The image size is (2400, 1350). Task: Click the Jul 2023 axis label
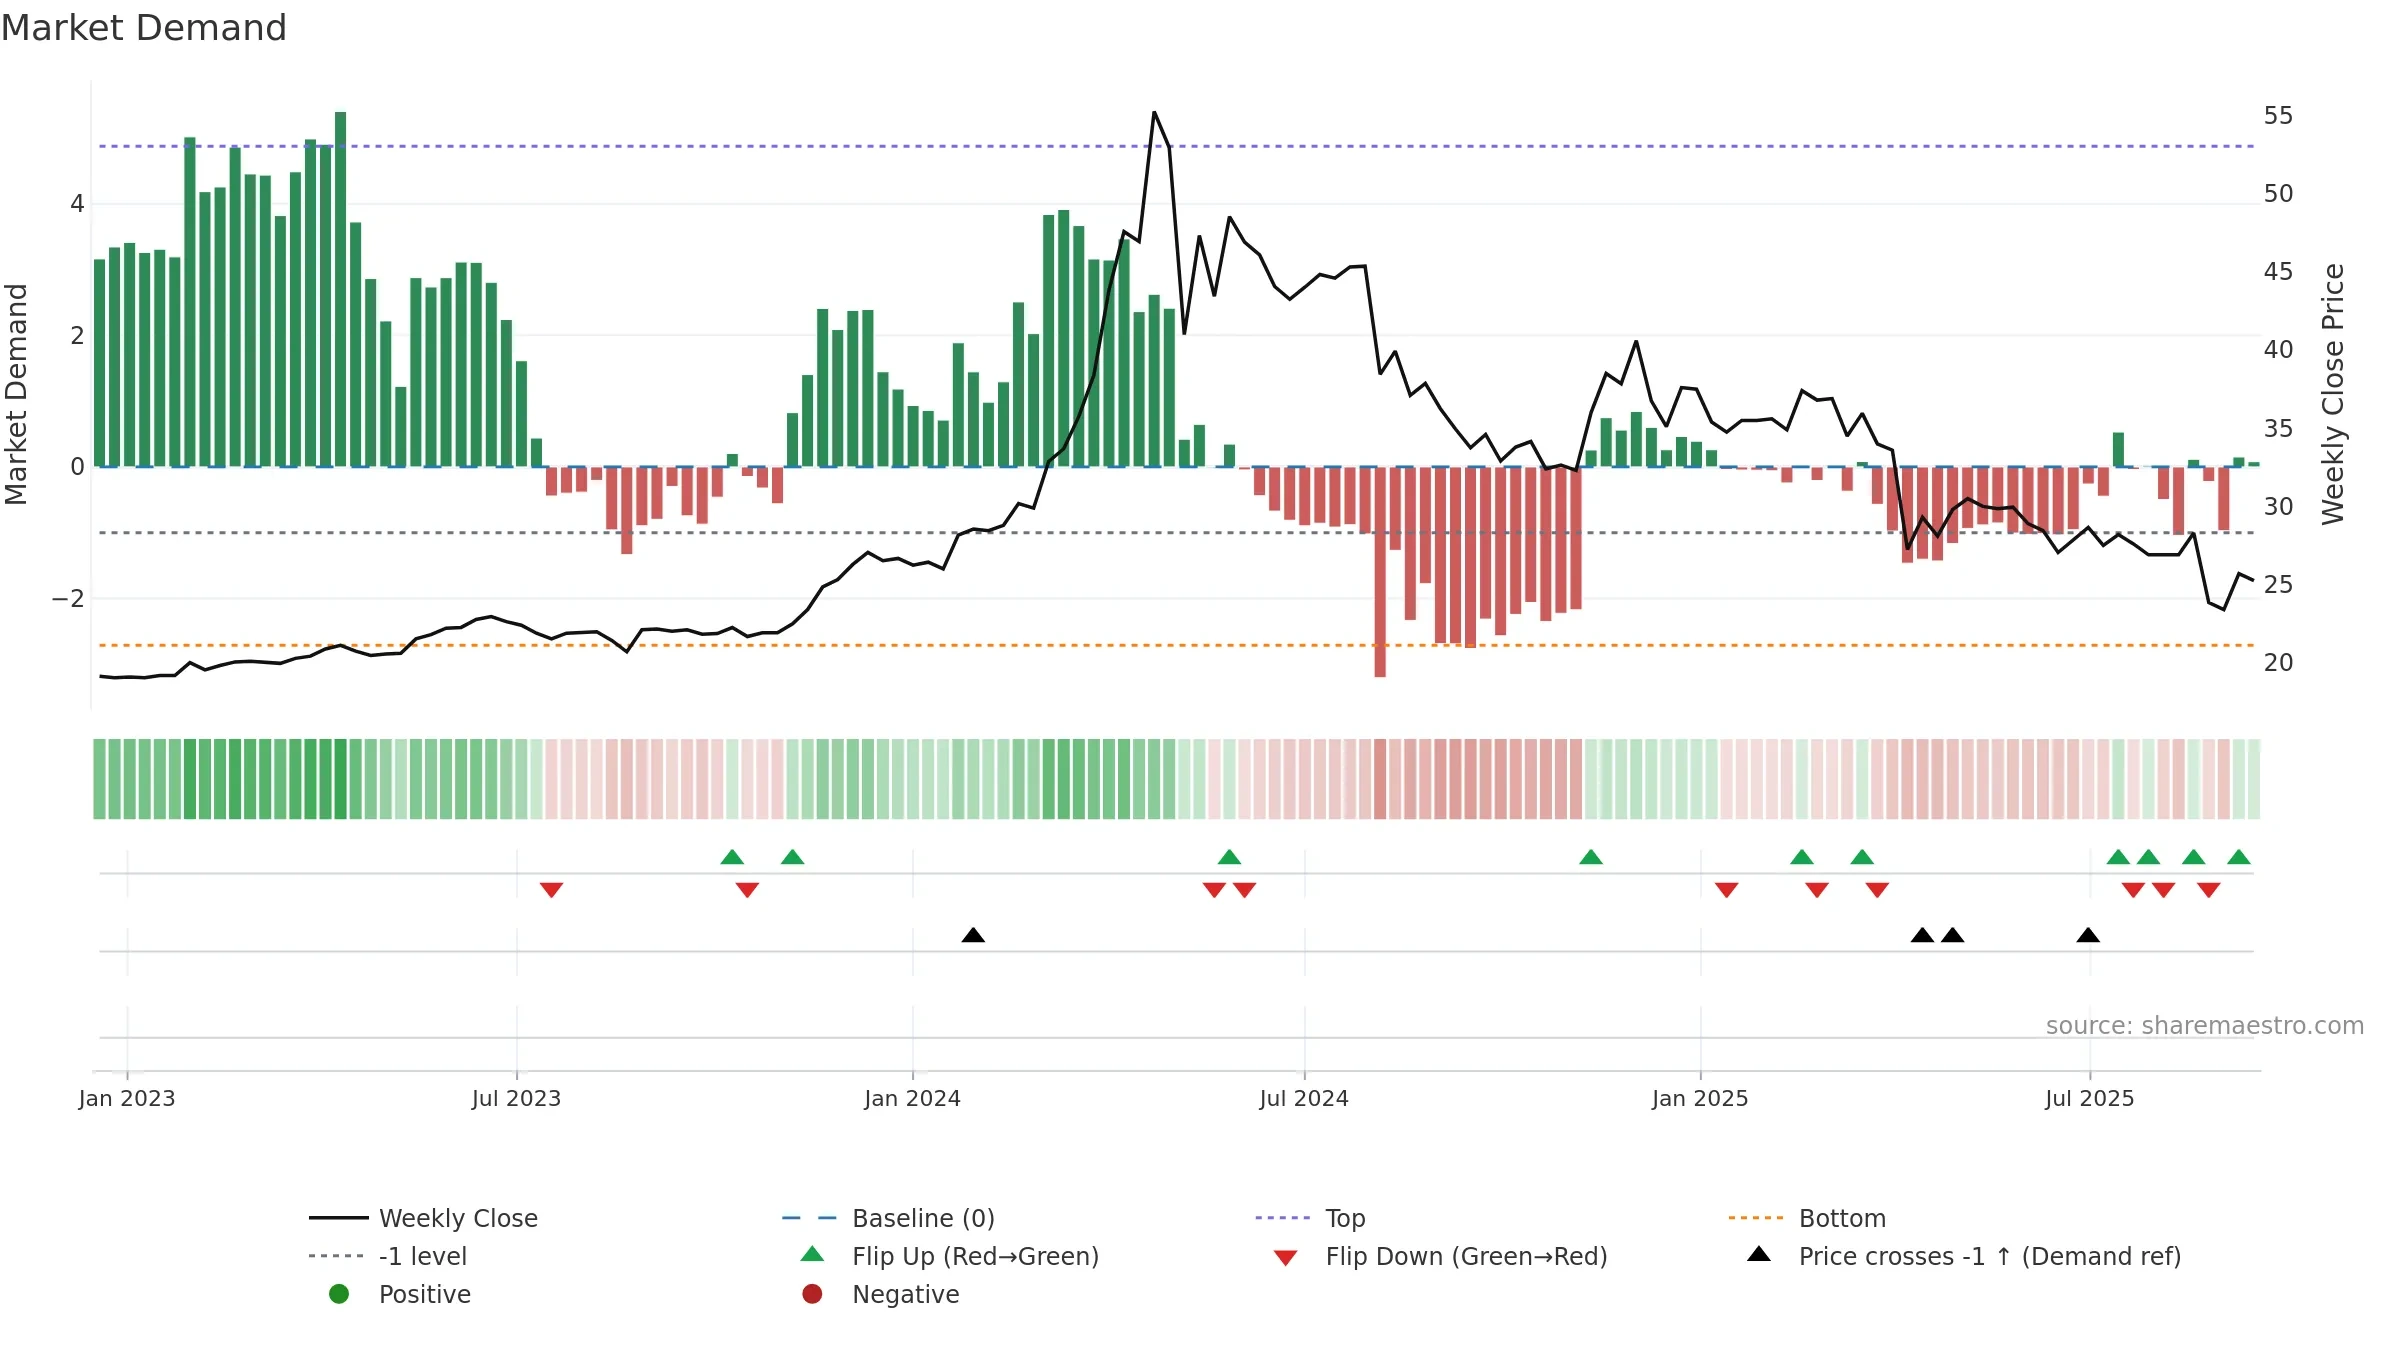[516, 1098]
